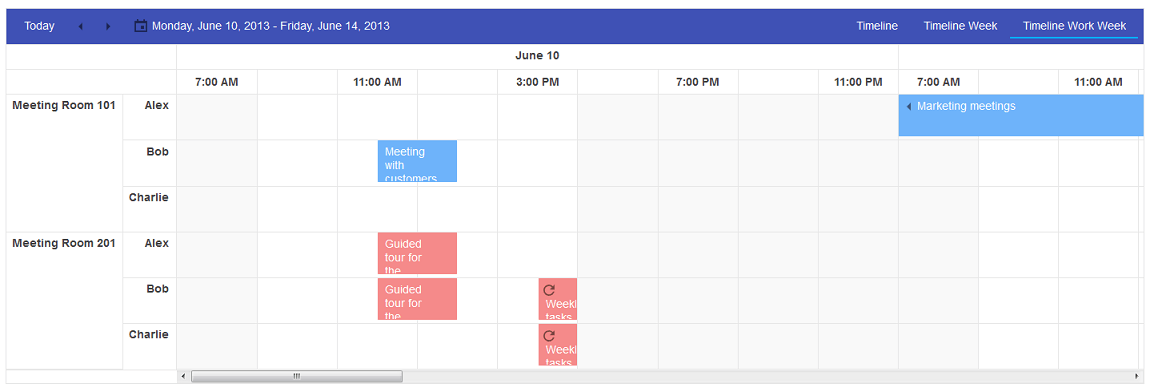Click the horizontal scrollbar thumb

(297, 377)
